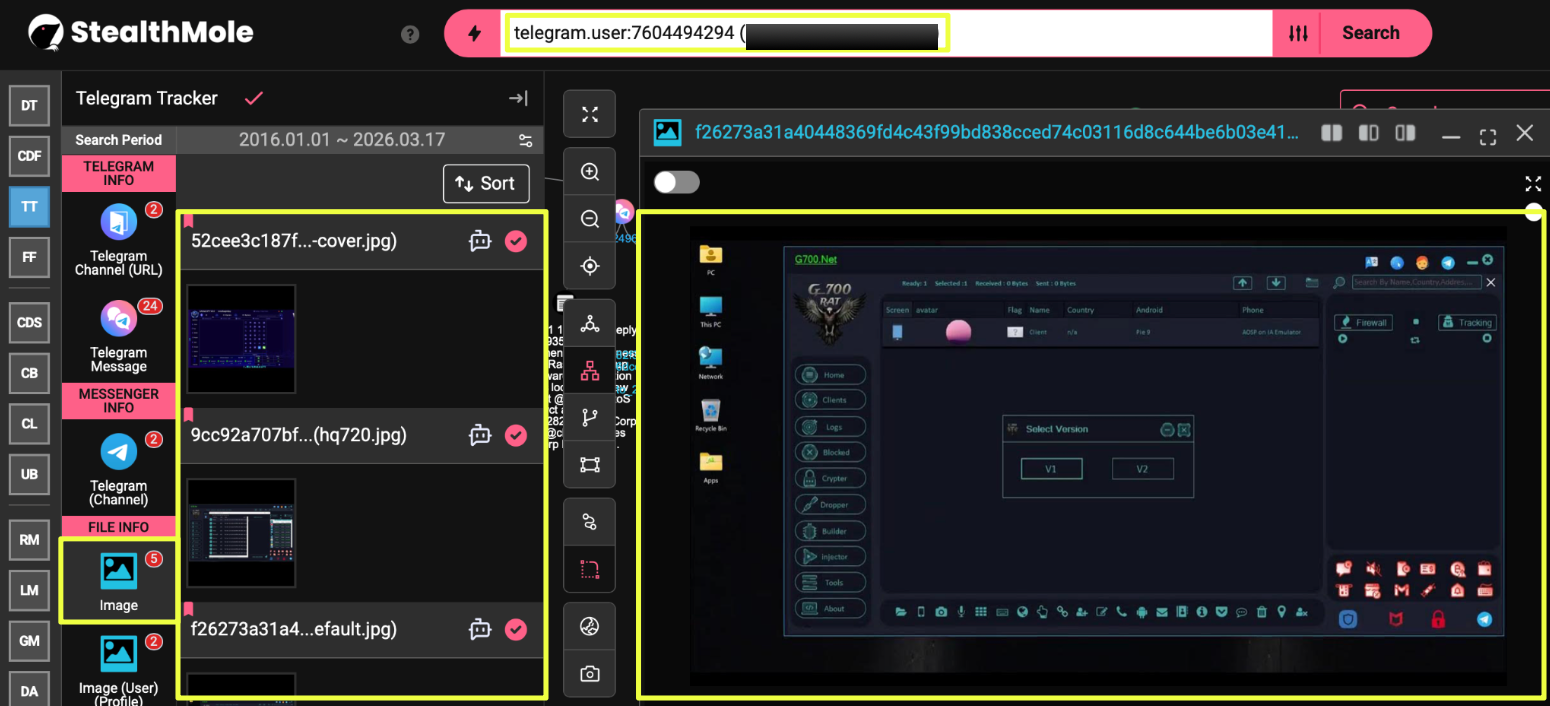
Task: Click the Search button
Action: tap(1370, 33)
